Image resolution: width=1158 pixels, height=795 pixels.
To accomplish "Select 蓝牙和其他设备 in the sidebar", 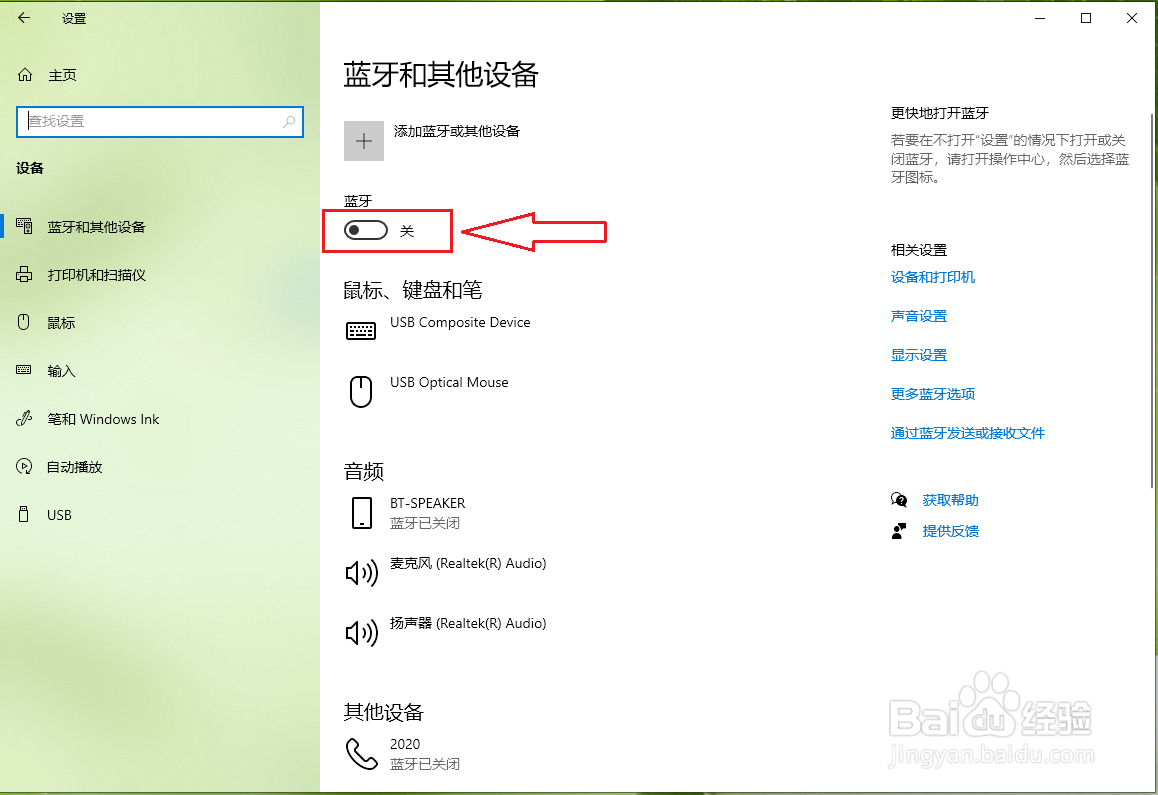I will (x=24, y=226).
